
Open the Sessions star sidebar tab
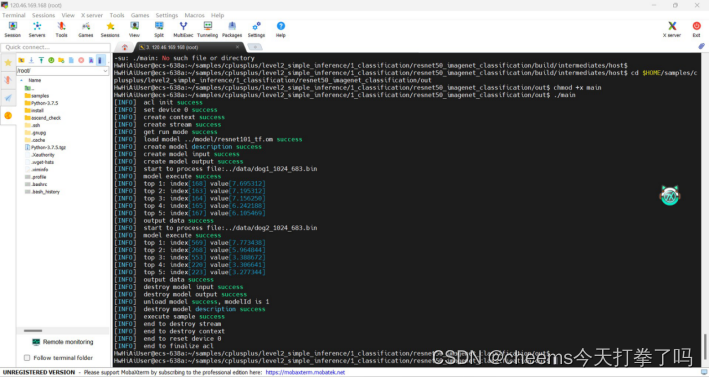[x=8, y=62]
